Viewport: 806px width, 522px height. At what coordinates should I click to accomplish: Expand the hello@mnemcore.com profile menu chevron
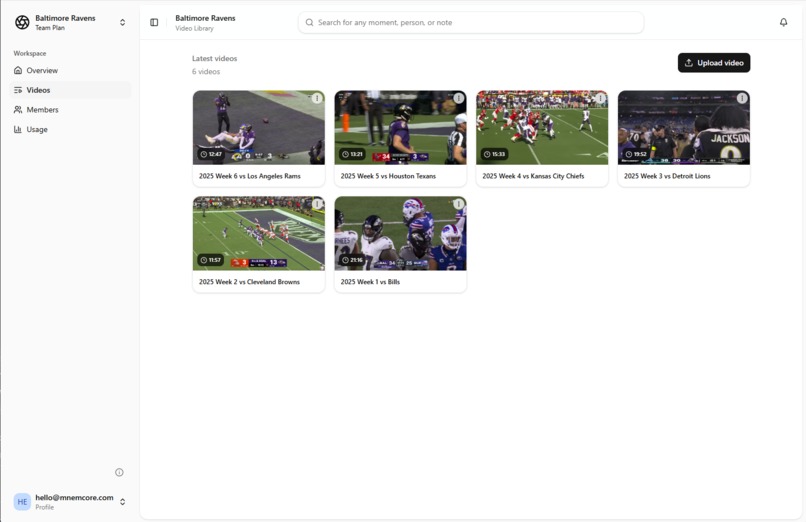tap(122, 502)
